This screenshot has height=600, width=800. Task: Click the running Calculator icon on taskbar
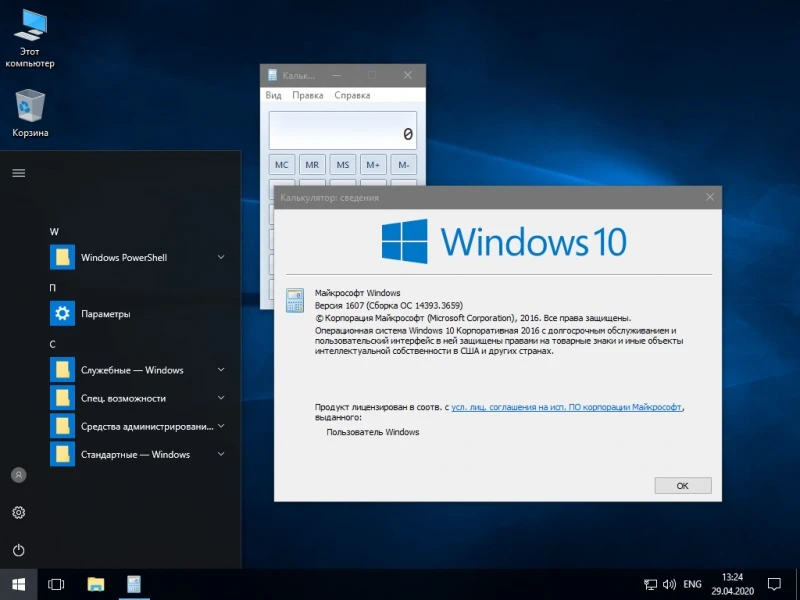tap(133, 584)
